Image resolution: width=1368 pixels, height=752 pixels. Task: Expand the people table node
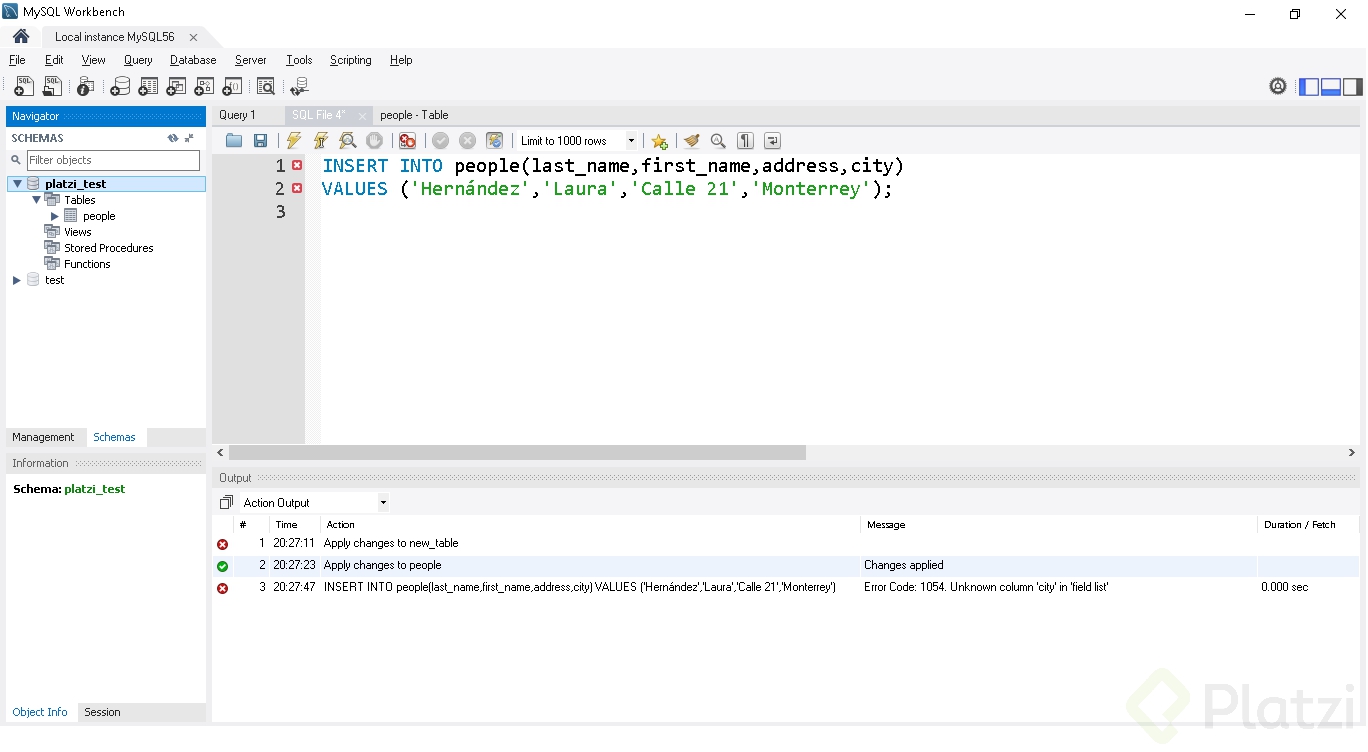[x=55, y=216]
